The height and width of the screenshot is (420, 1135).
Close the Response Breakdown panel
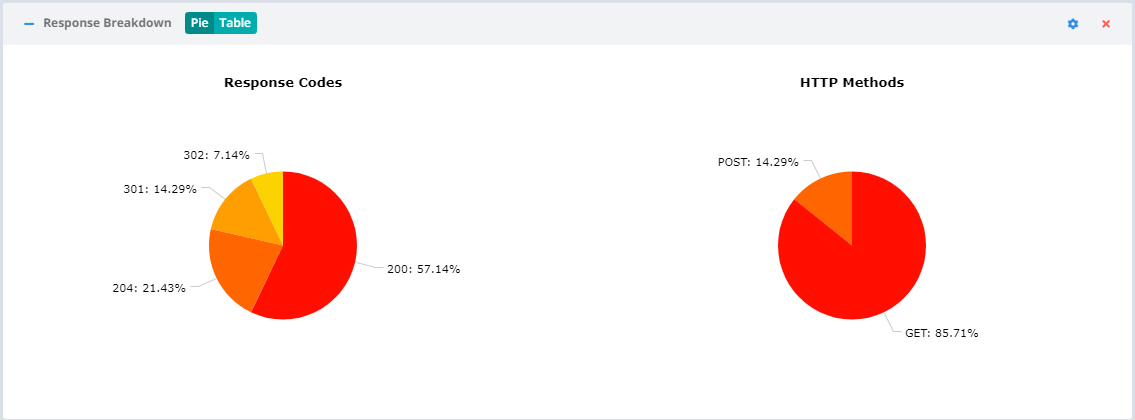click(x=1106, y=24)
